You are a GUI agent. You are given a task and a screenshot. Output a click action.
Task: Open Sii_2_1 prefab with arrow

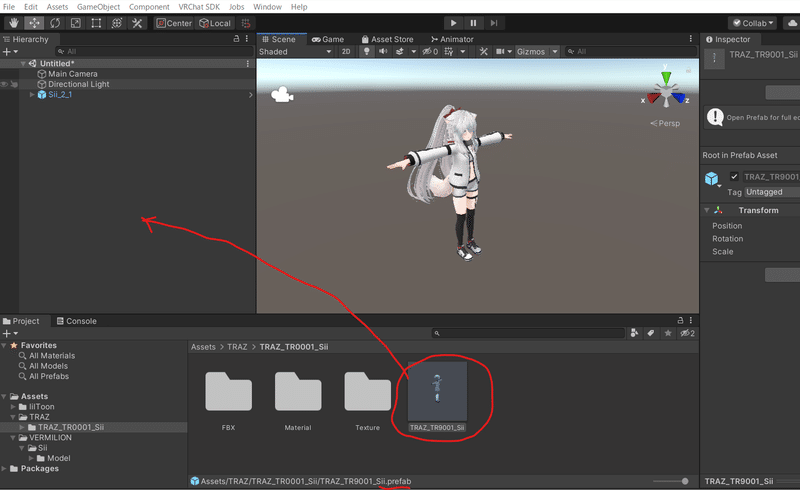click(x=250, y=95)
